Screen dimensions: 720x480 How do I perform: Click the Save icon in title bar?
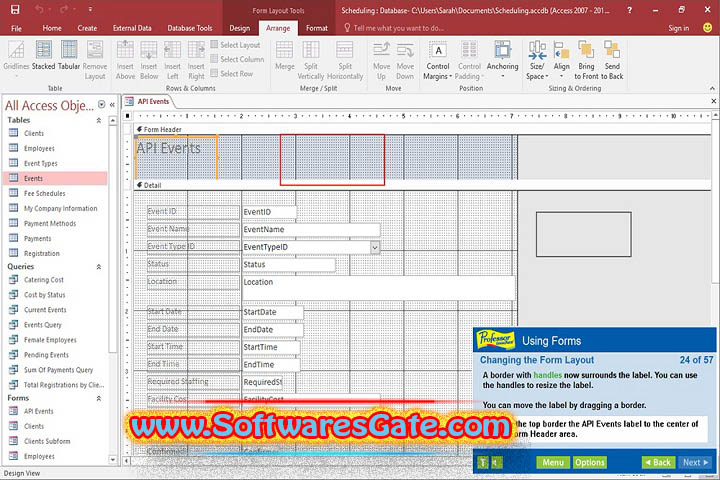click(15, 9)
